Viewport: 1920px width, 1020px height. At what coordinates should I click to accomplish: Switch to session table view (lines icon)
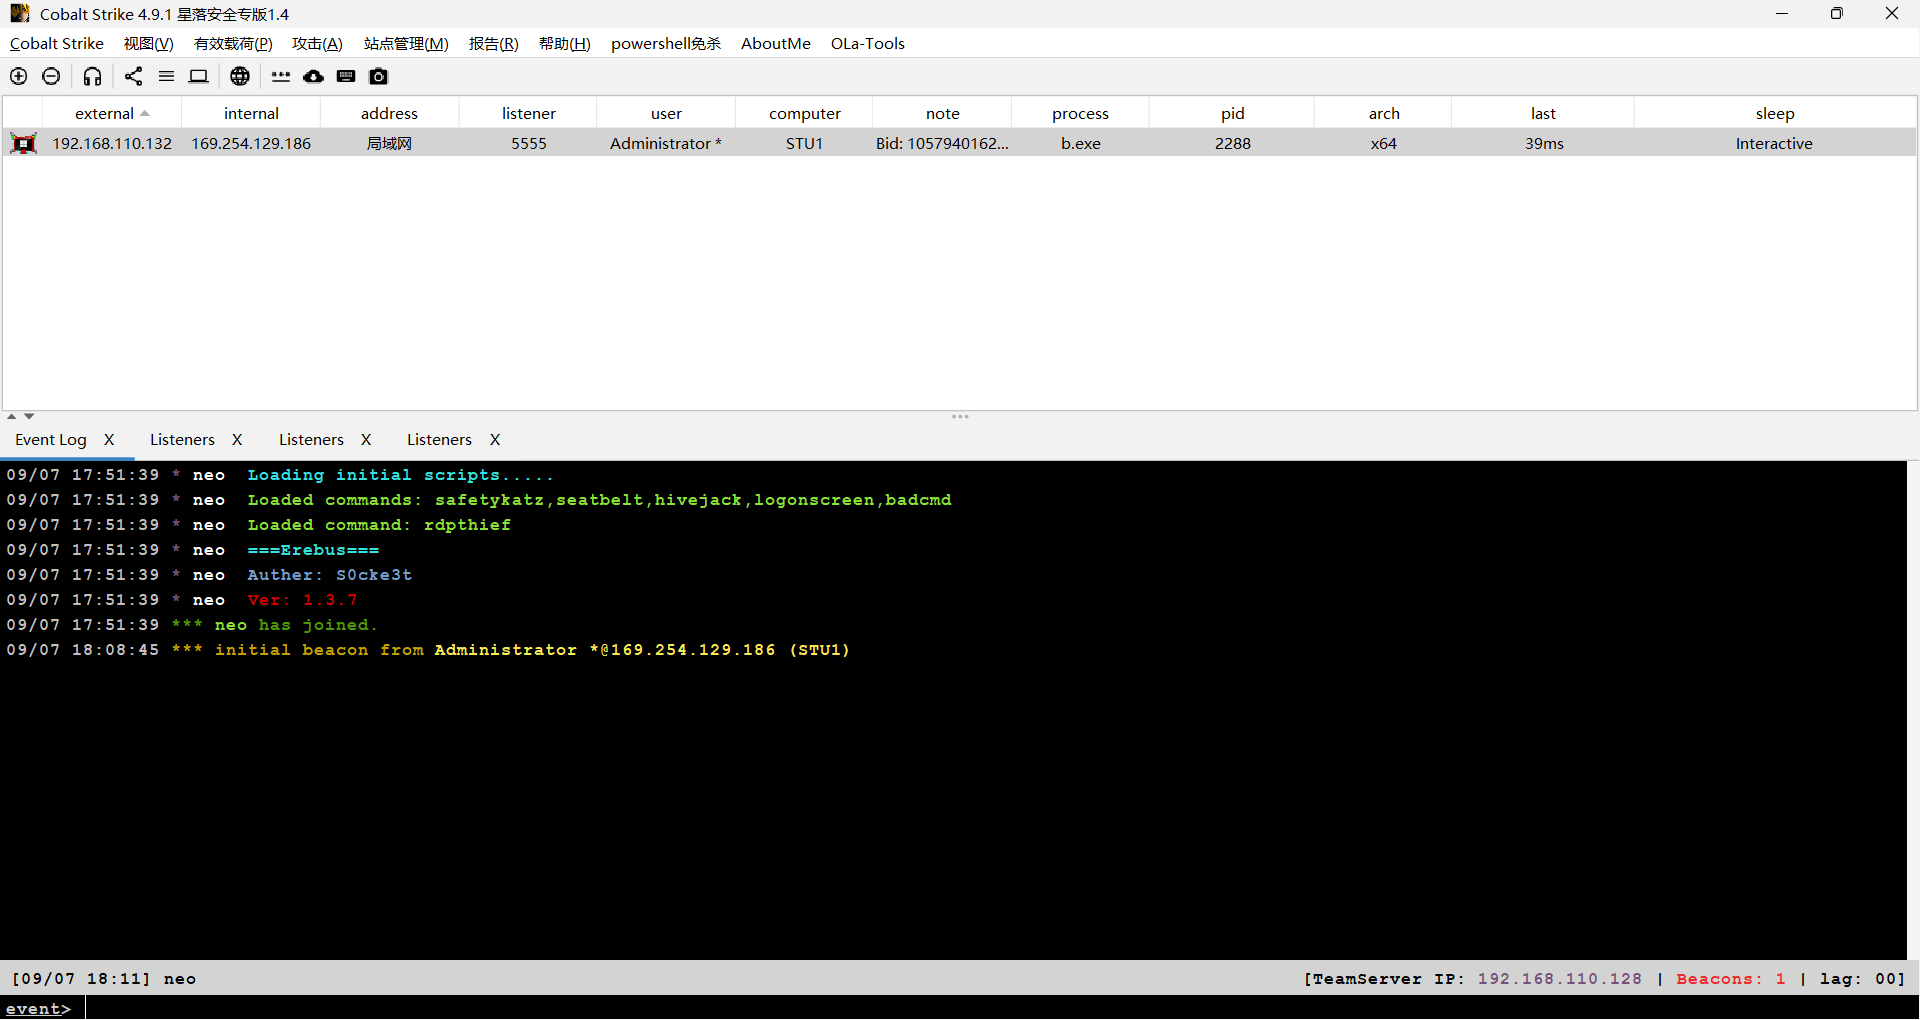coord(166,76)
